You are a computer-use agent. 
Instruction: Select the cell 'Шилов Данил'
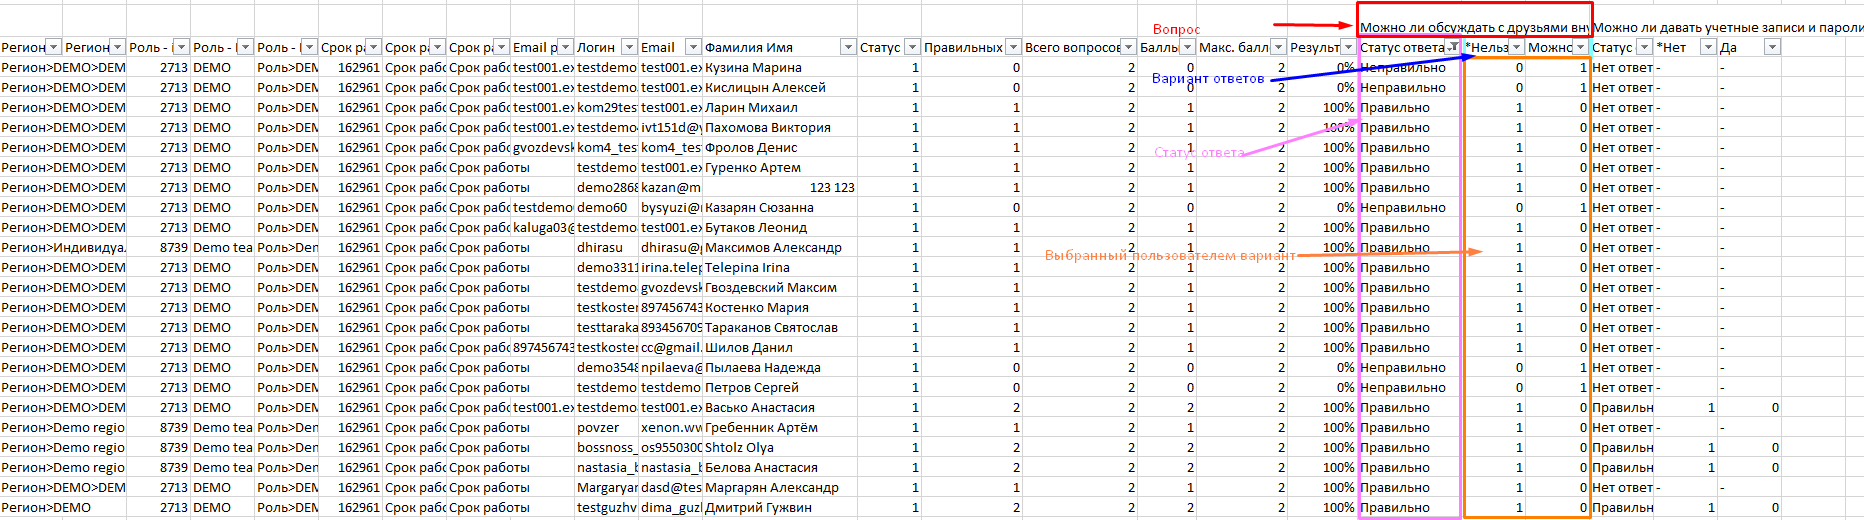click(x=780, y=347)
